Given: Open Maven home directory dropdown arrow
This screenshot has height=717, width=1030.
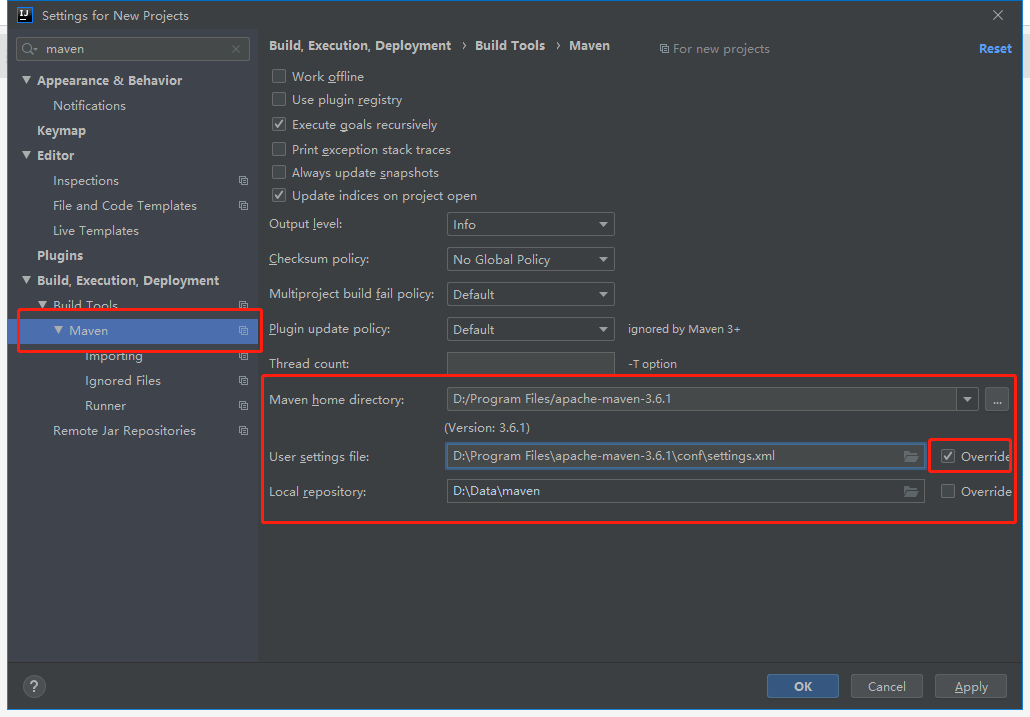Looking at the screenshot, I should pos(968,399).
